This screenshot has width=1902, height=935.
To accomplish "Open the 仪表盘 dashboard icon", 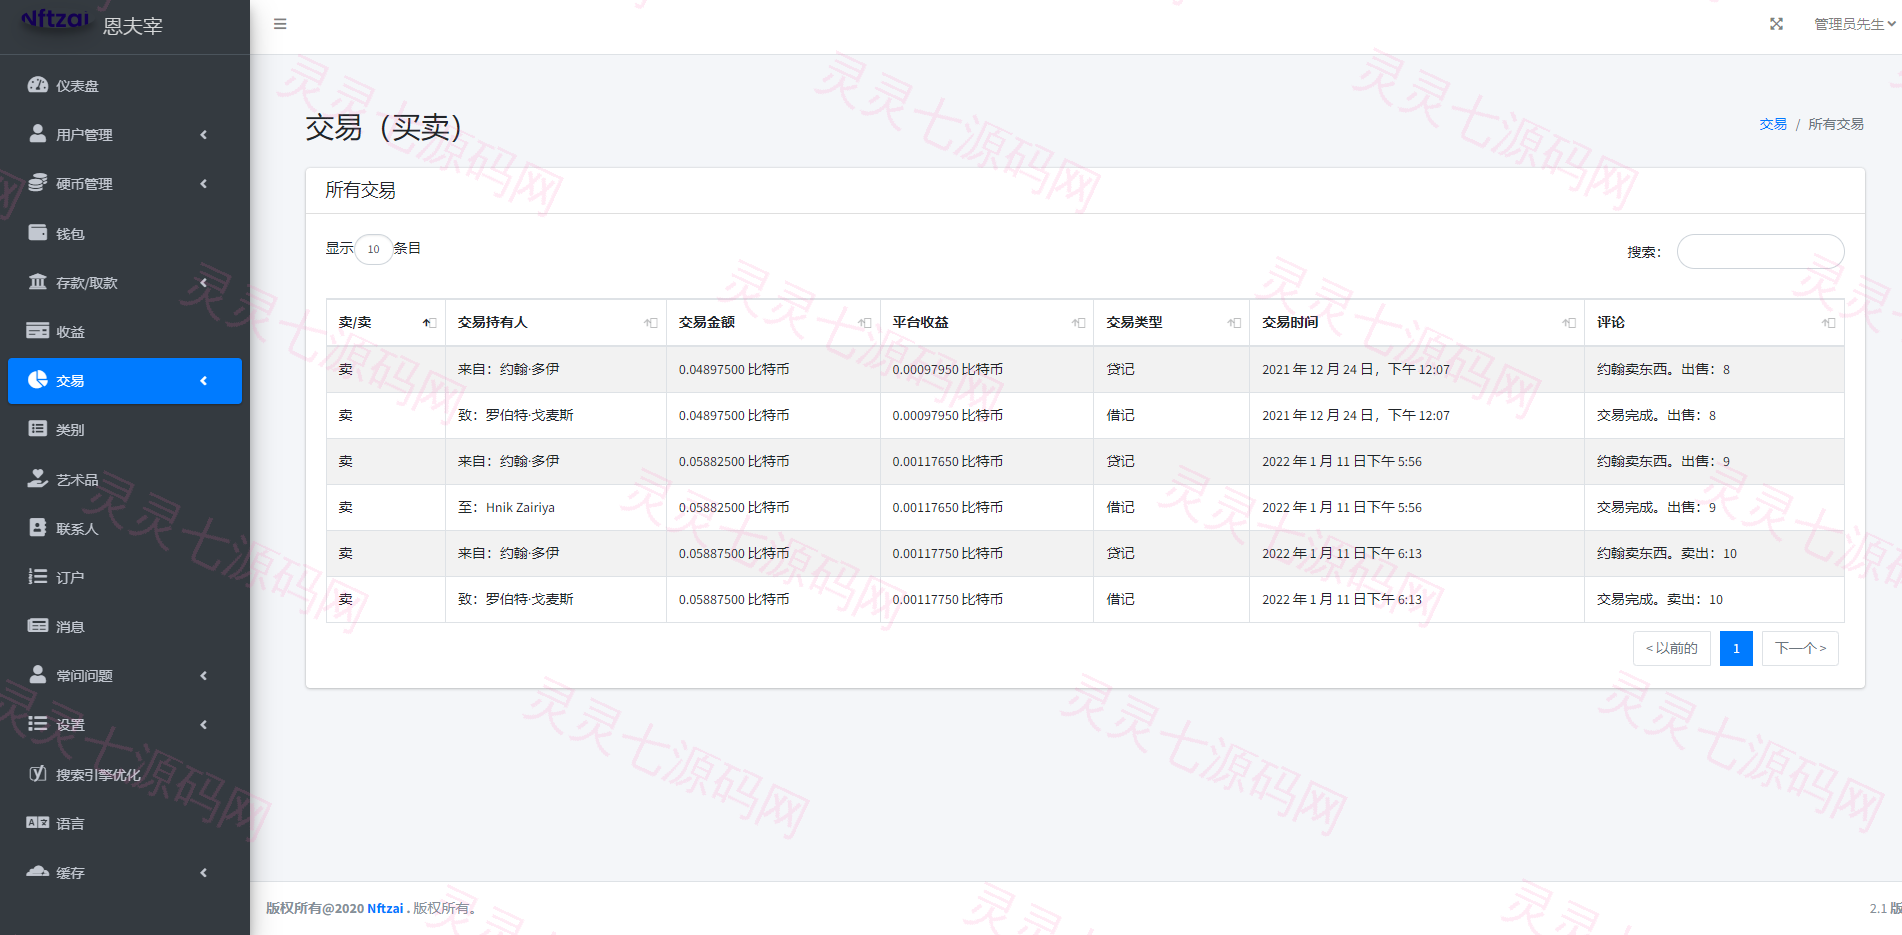I will 38,85.
